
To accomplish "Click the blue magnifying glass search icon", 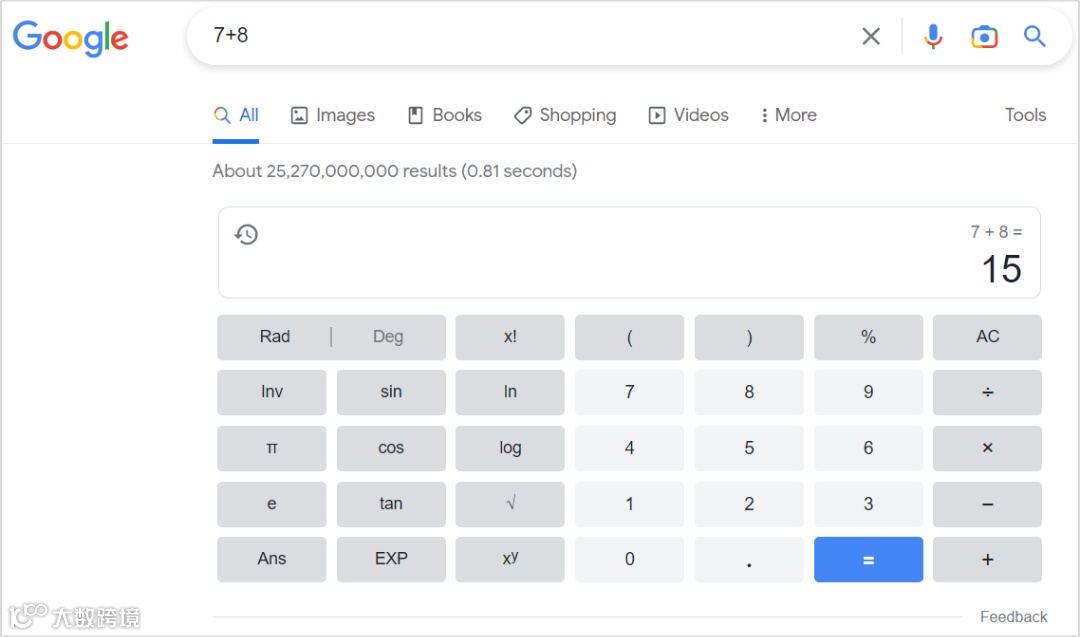I will click(1035, 37).
